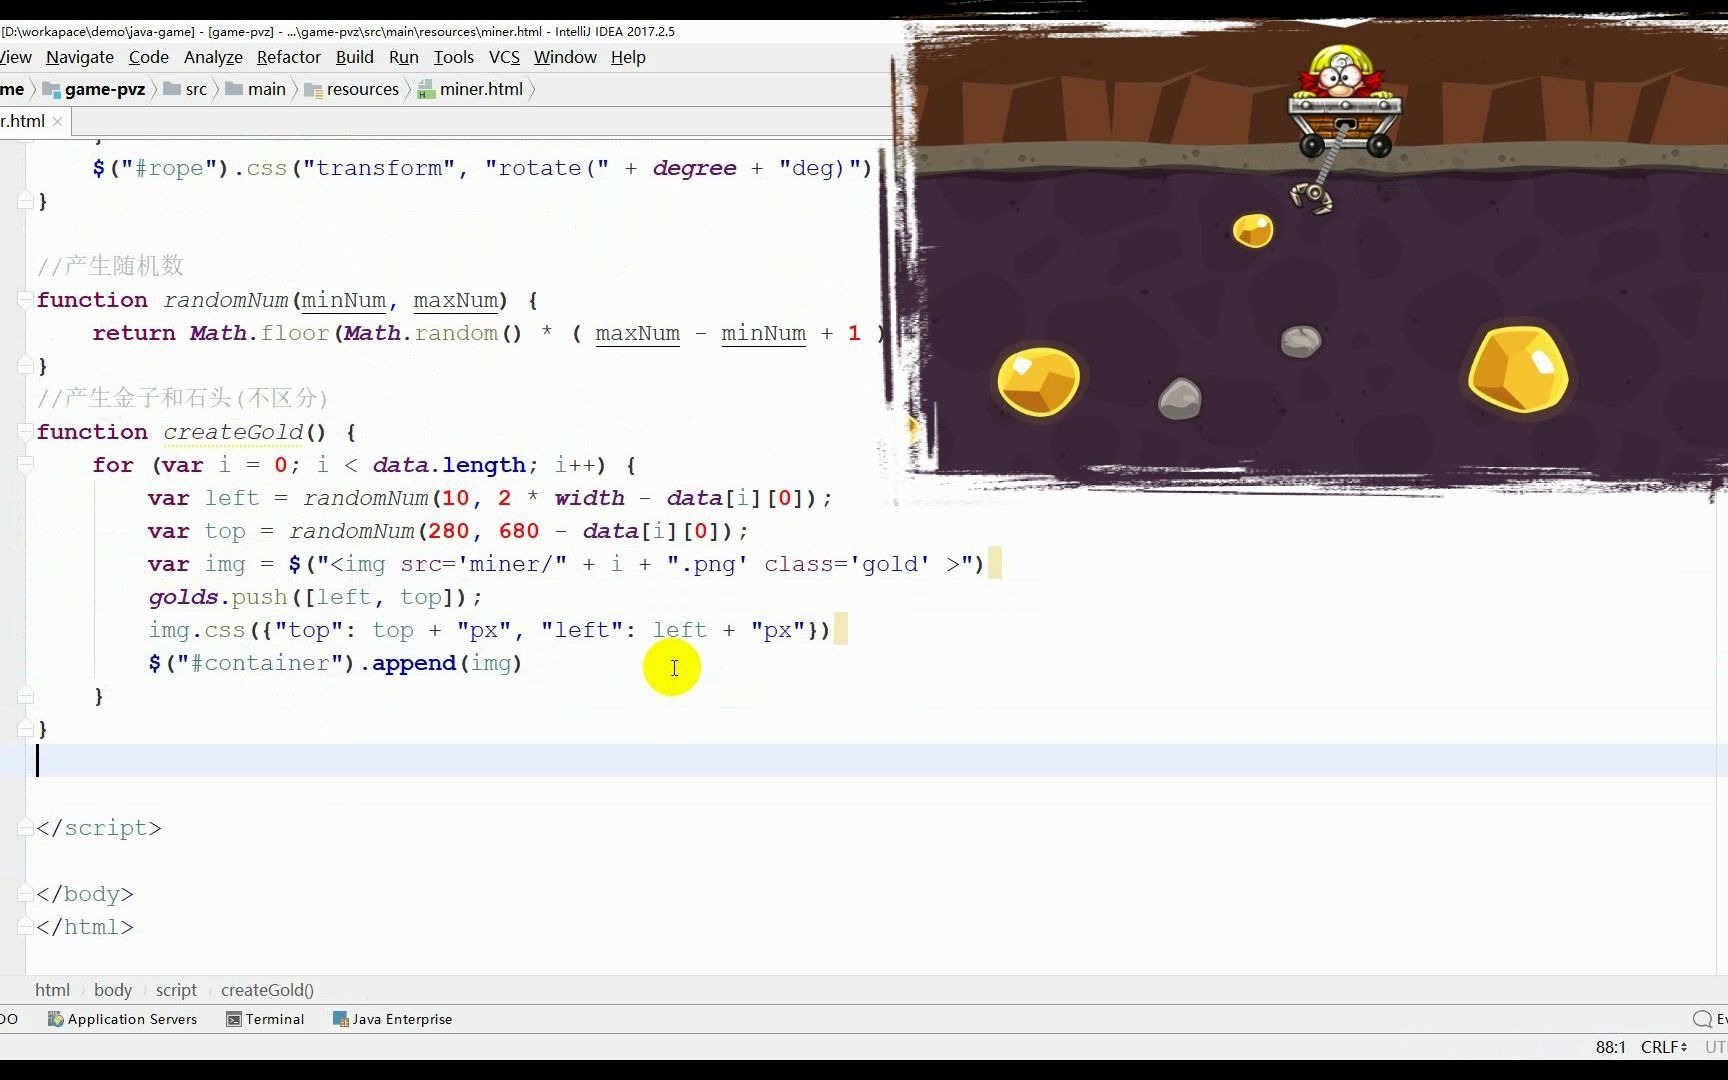Open the Build menu
This screenshot has width=1728, height=1080.
coord(355,57)
